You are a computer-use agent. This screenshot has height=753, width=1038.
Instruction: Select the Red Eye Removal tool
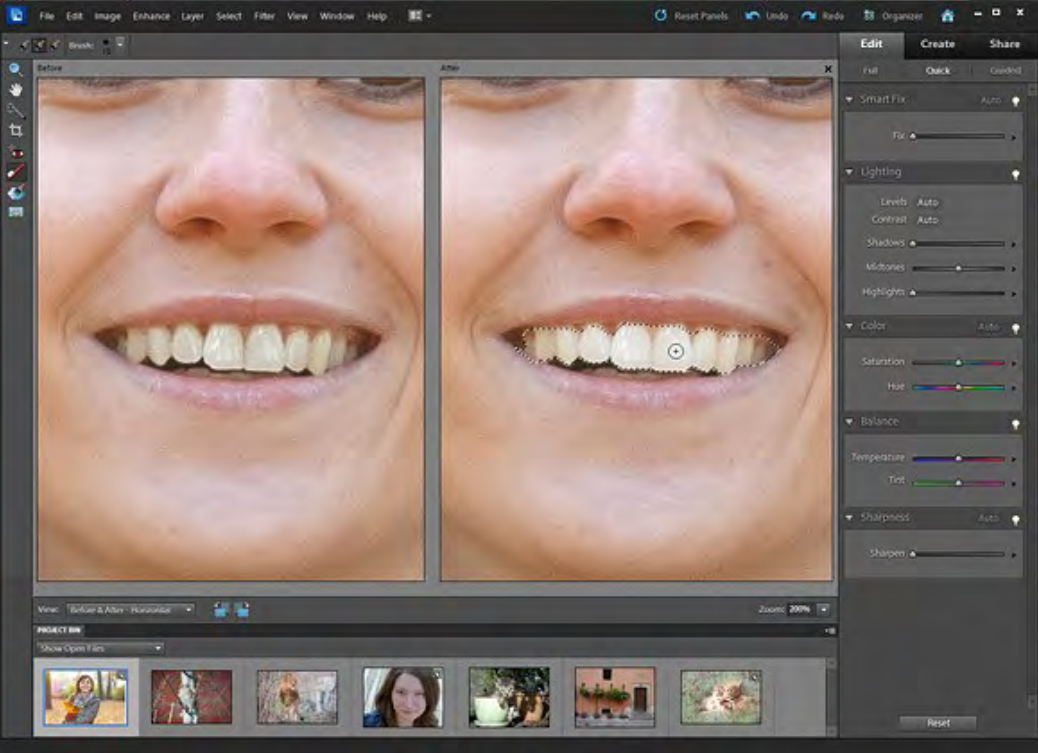click(x=16, y=151)
